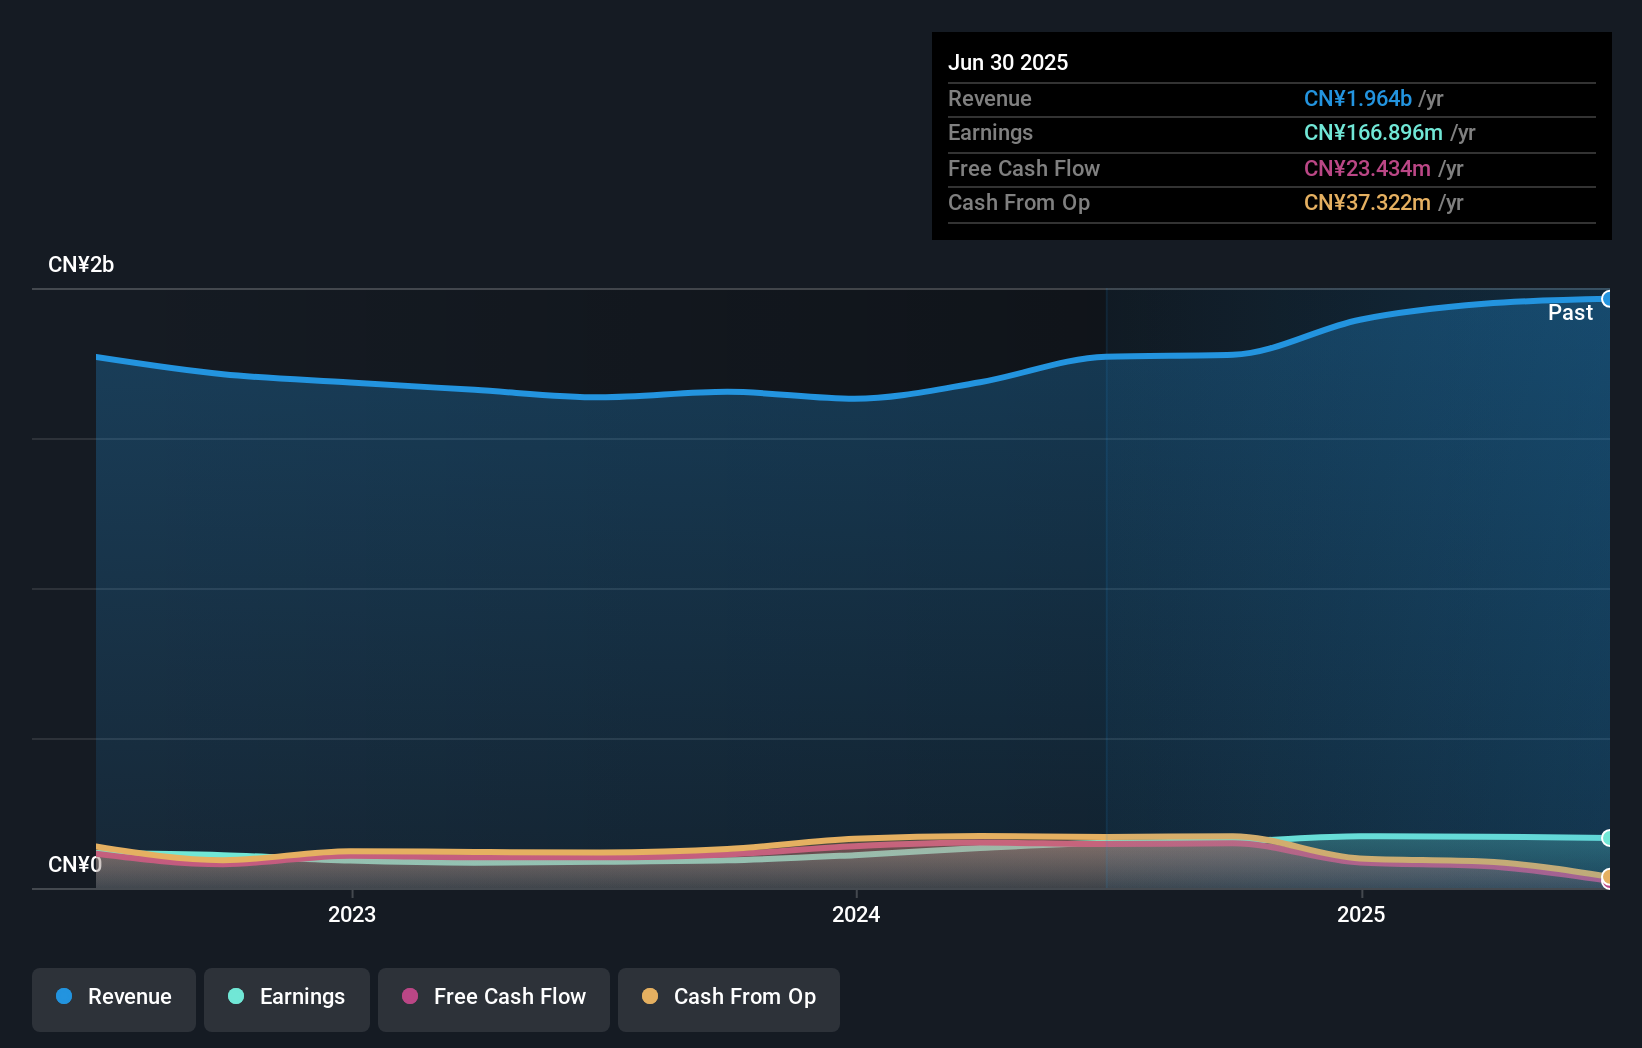This screenshot has width=1642, height=1048.
Task: Click the 2024 x-axis label
Action: pos(856,914)
